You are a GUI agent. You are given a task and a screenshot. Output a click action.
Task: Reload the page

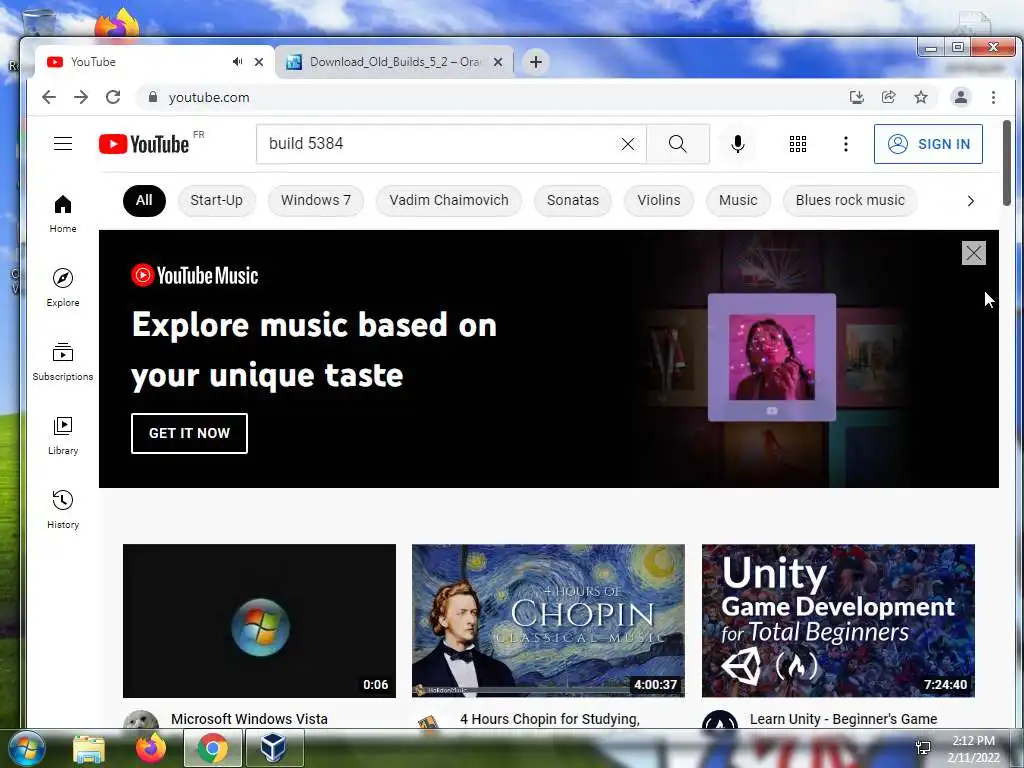pyautogui.click(x=113, y=97)
